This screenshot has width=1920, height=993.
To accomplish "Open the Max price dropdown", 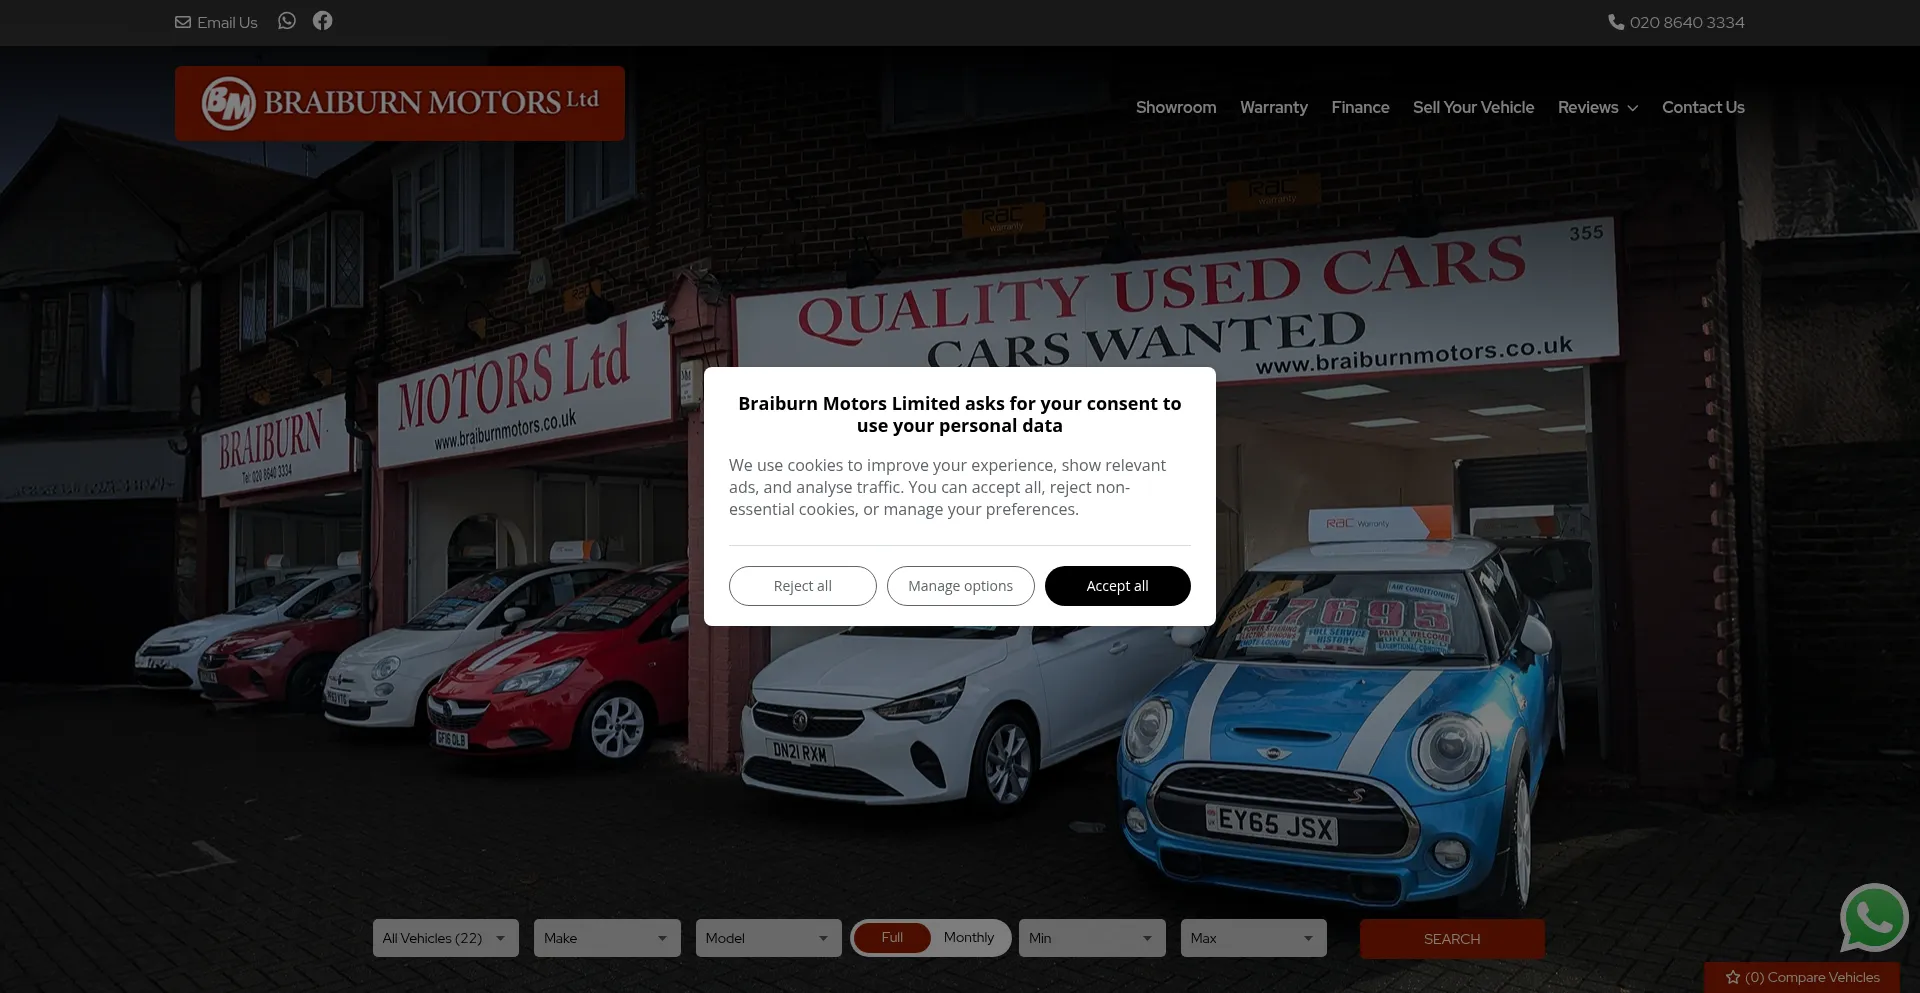I will 1254,938.
